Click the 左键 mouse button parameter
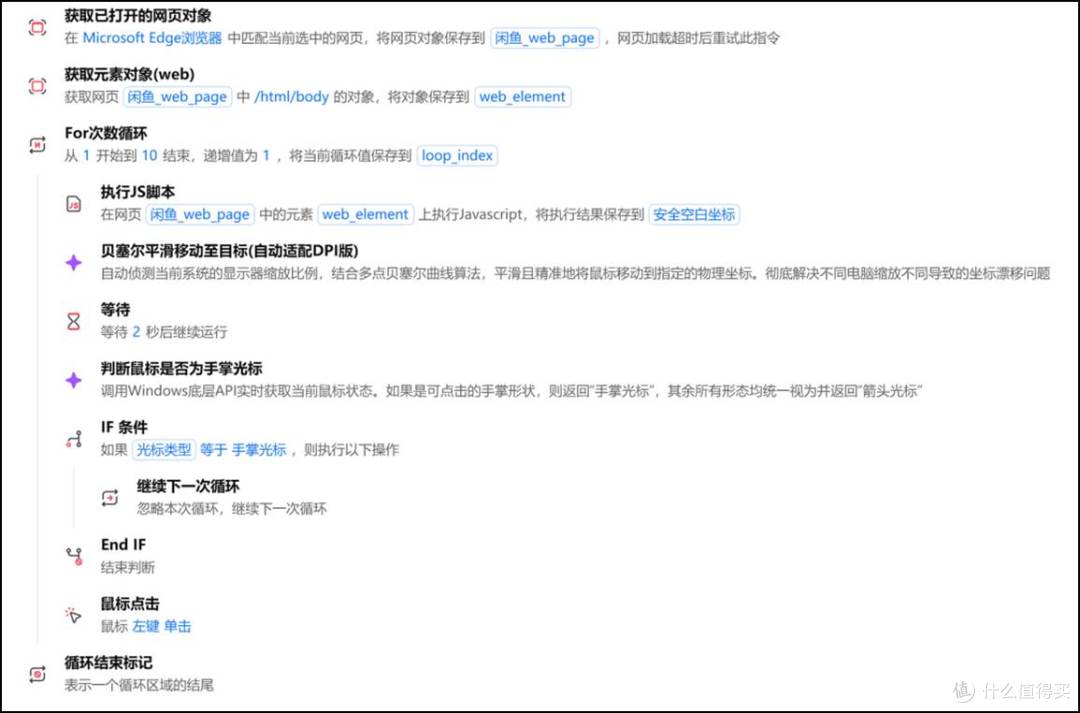The image size is (1080, 713). pos(146,626)
